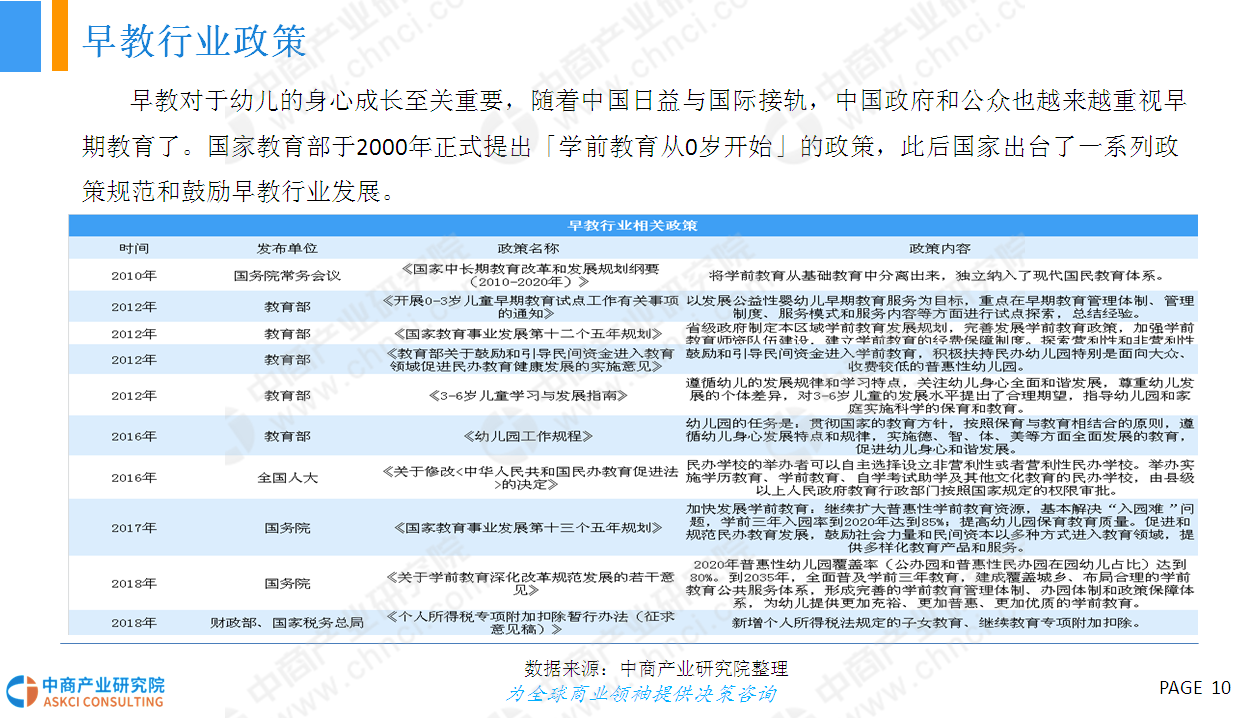Click the data source text 中商产业研究院整理
1250x718 pixels.
click(x=655, y=668)
